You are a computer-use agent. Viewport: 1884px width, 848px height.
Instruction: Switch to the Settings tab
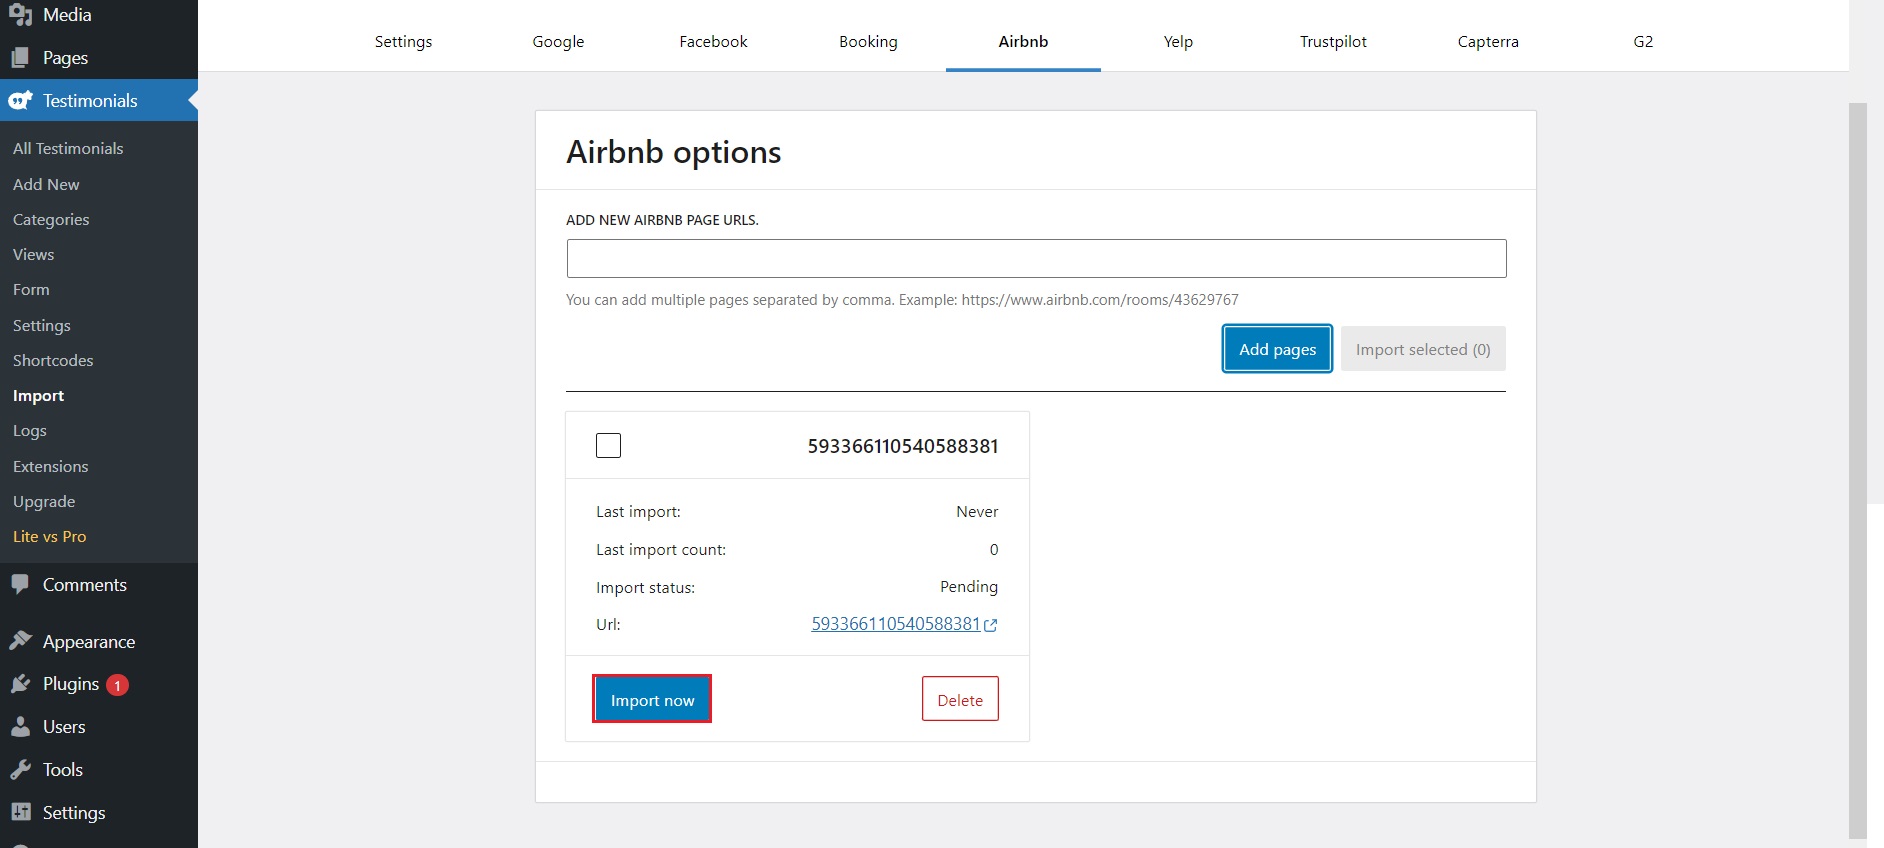[404, 41]
